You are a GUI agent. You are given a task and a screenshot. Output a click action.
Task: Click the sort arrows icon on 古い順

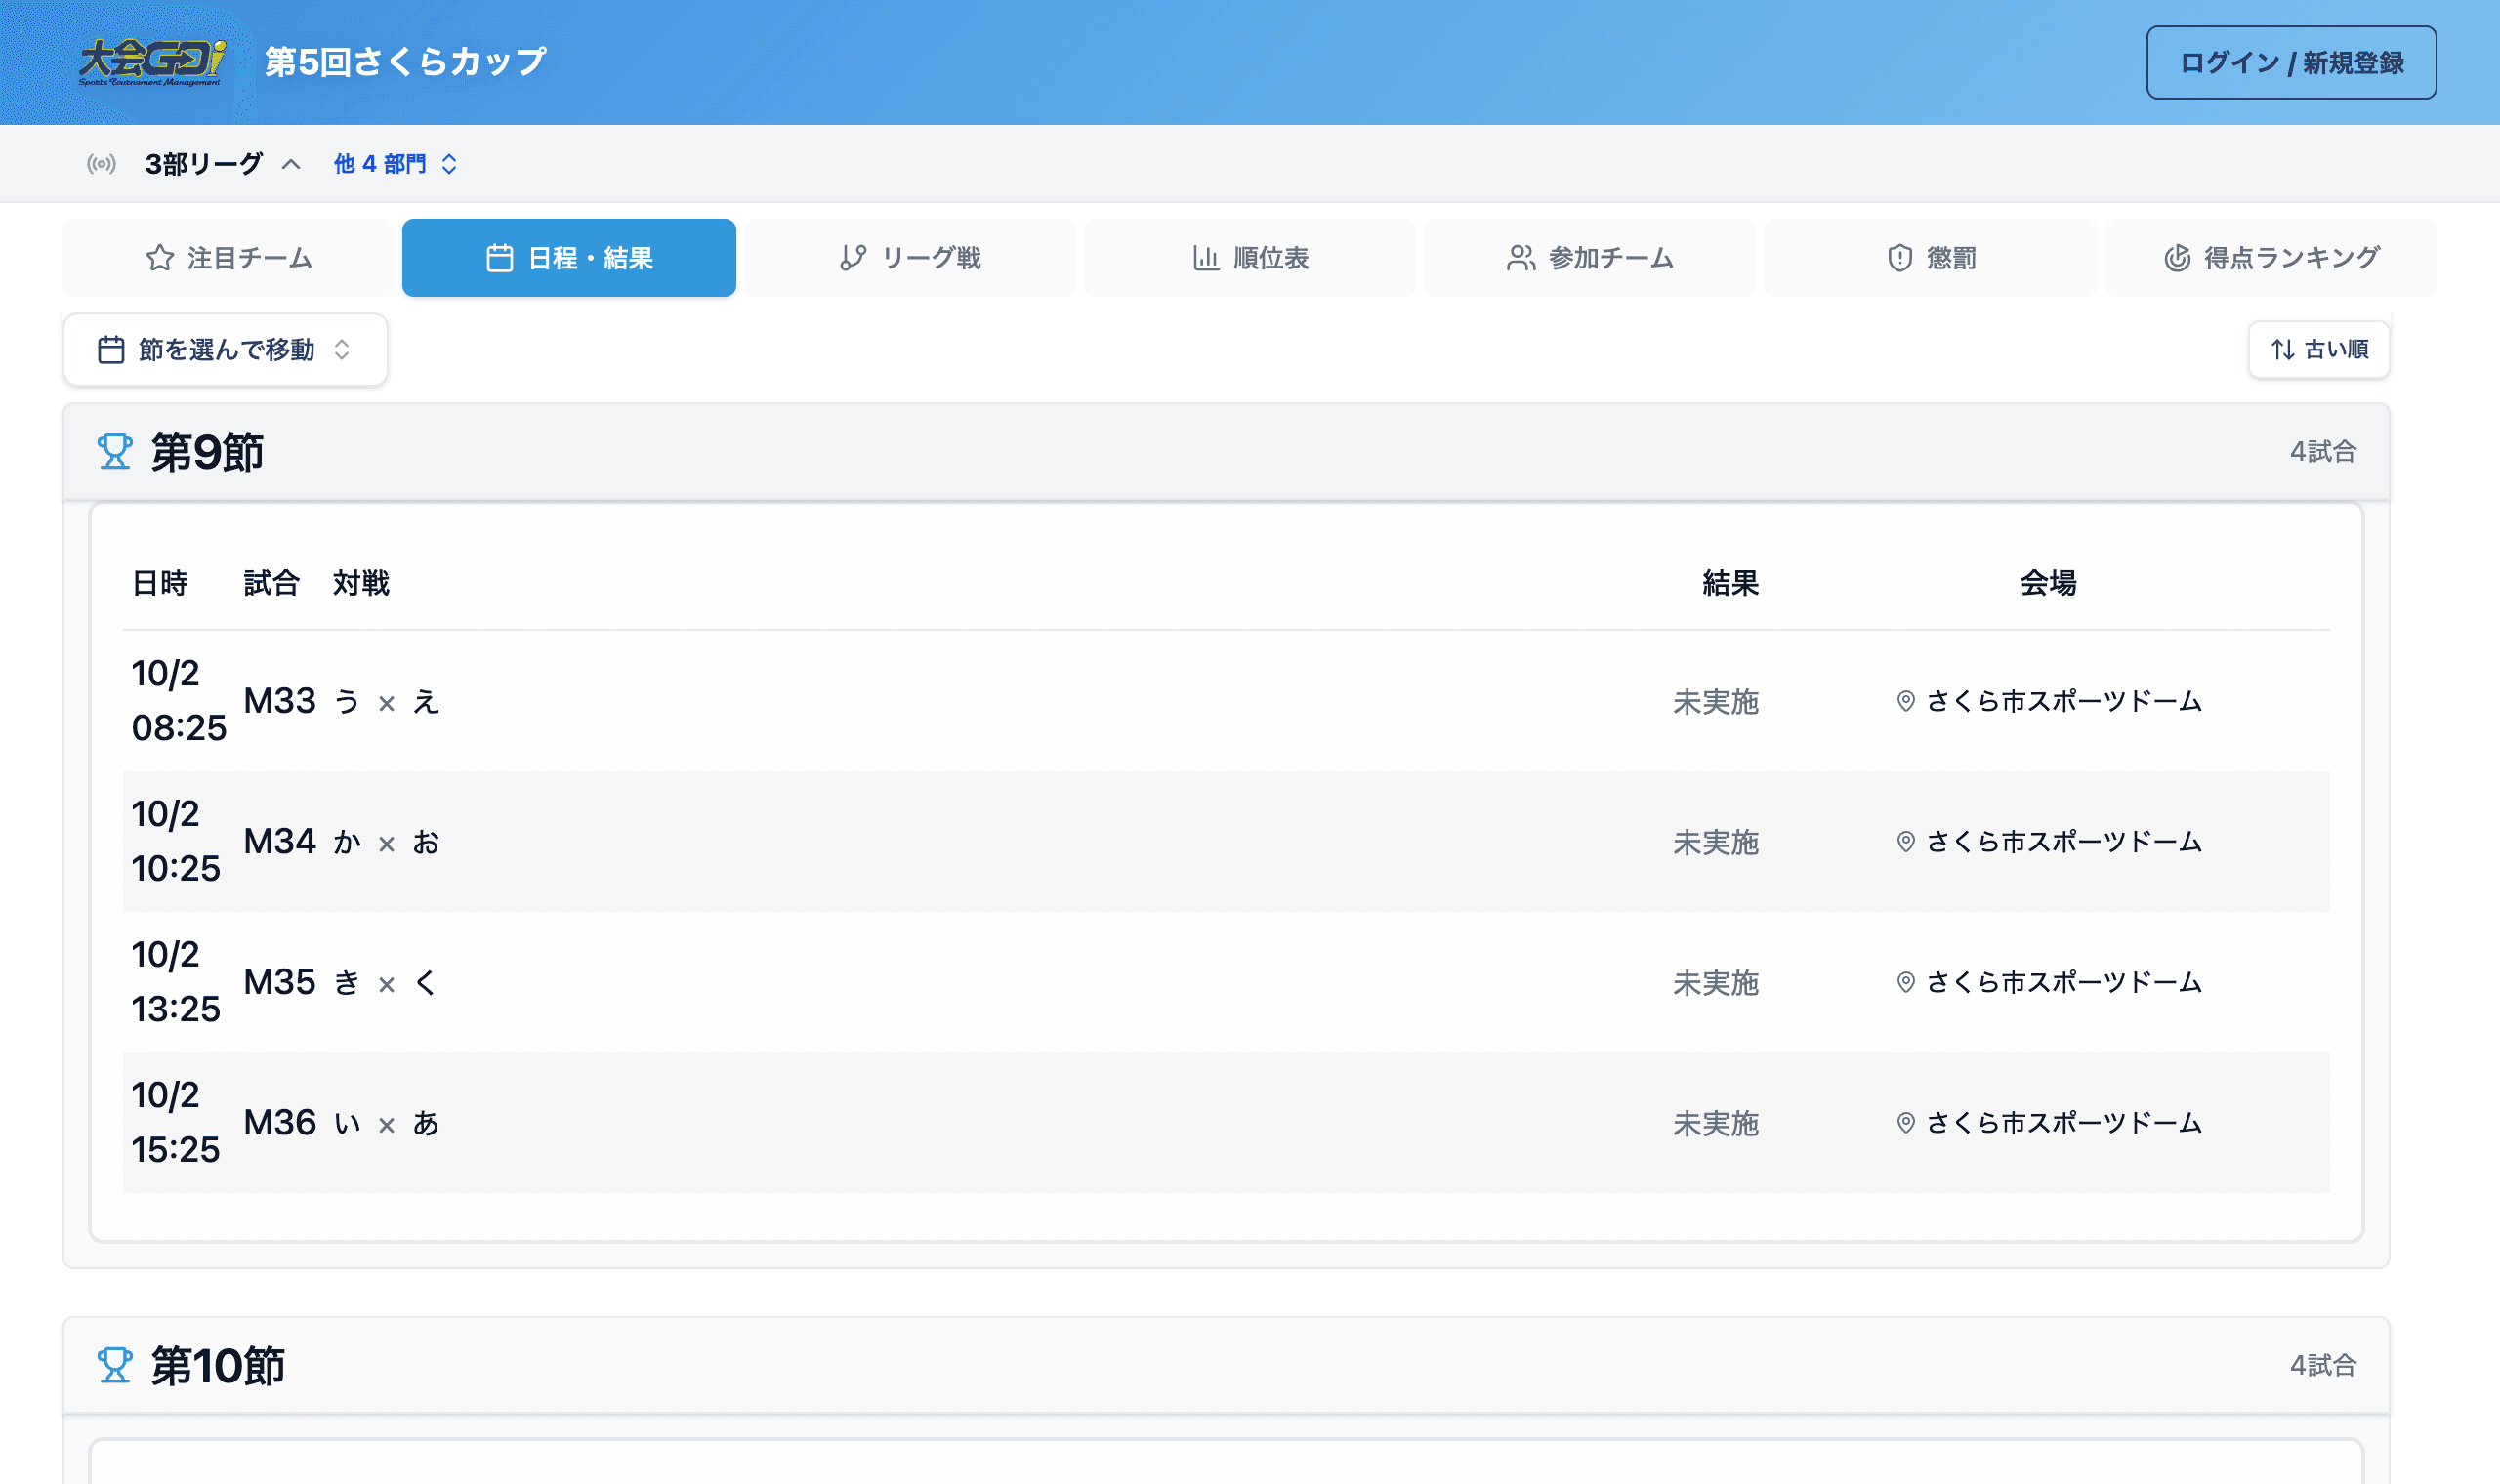pyautogui.click(x=2283, y=350)
